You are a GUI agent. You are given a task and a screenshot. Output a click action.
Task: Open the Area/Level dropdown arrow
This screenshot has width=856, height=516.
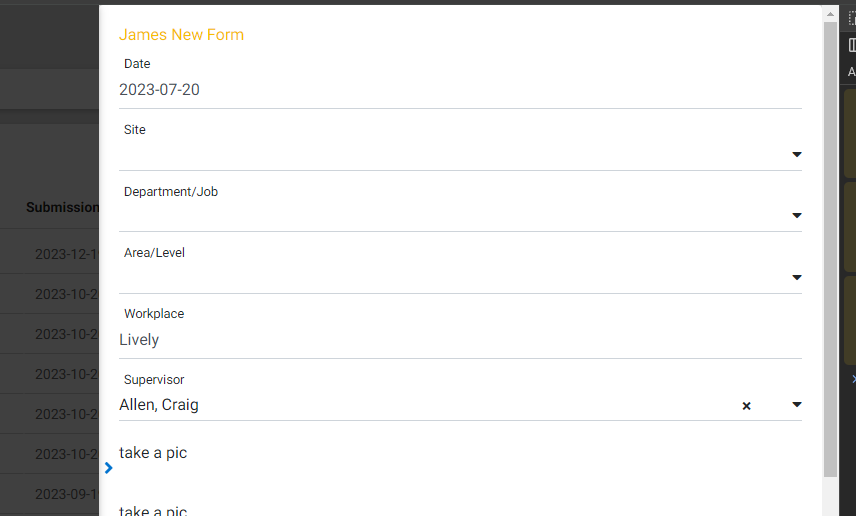796,277
